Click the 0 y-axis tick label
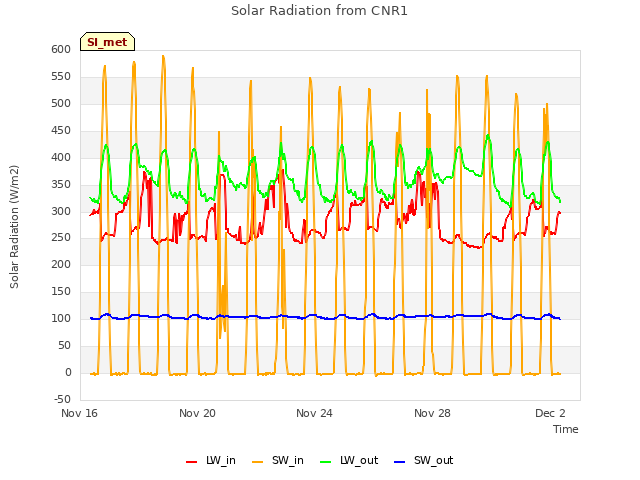 68,372
